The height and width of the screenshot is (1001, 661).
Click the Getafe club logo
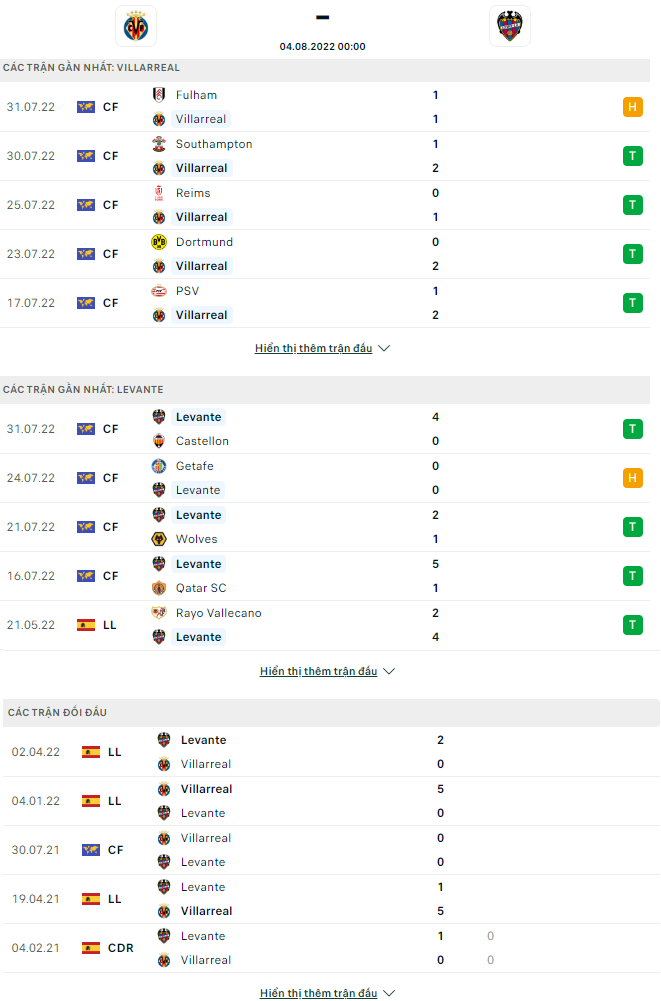158,466
